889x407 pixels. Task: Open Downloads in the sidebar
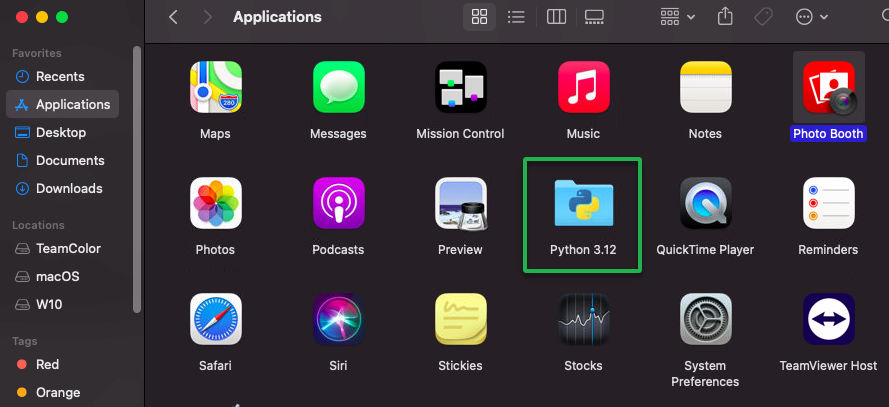coord(62,188)
